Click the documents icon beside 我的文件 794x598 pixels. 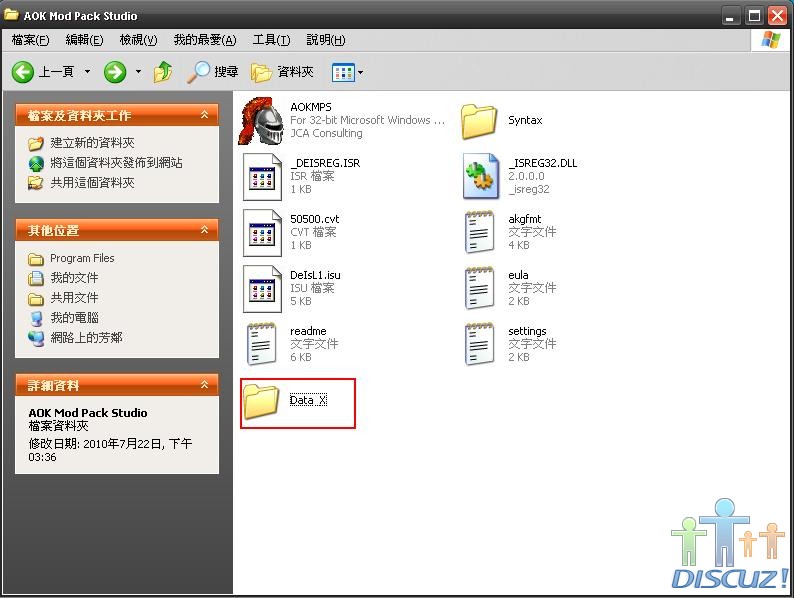coord(35,278)
